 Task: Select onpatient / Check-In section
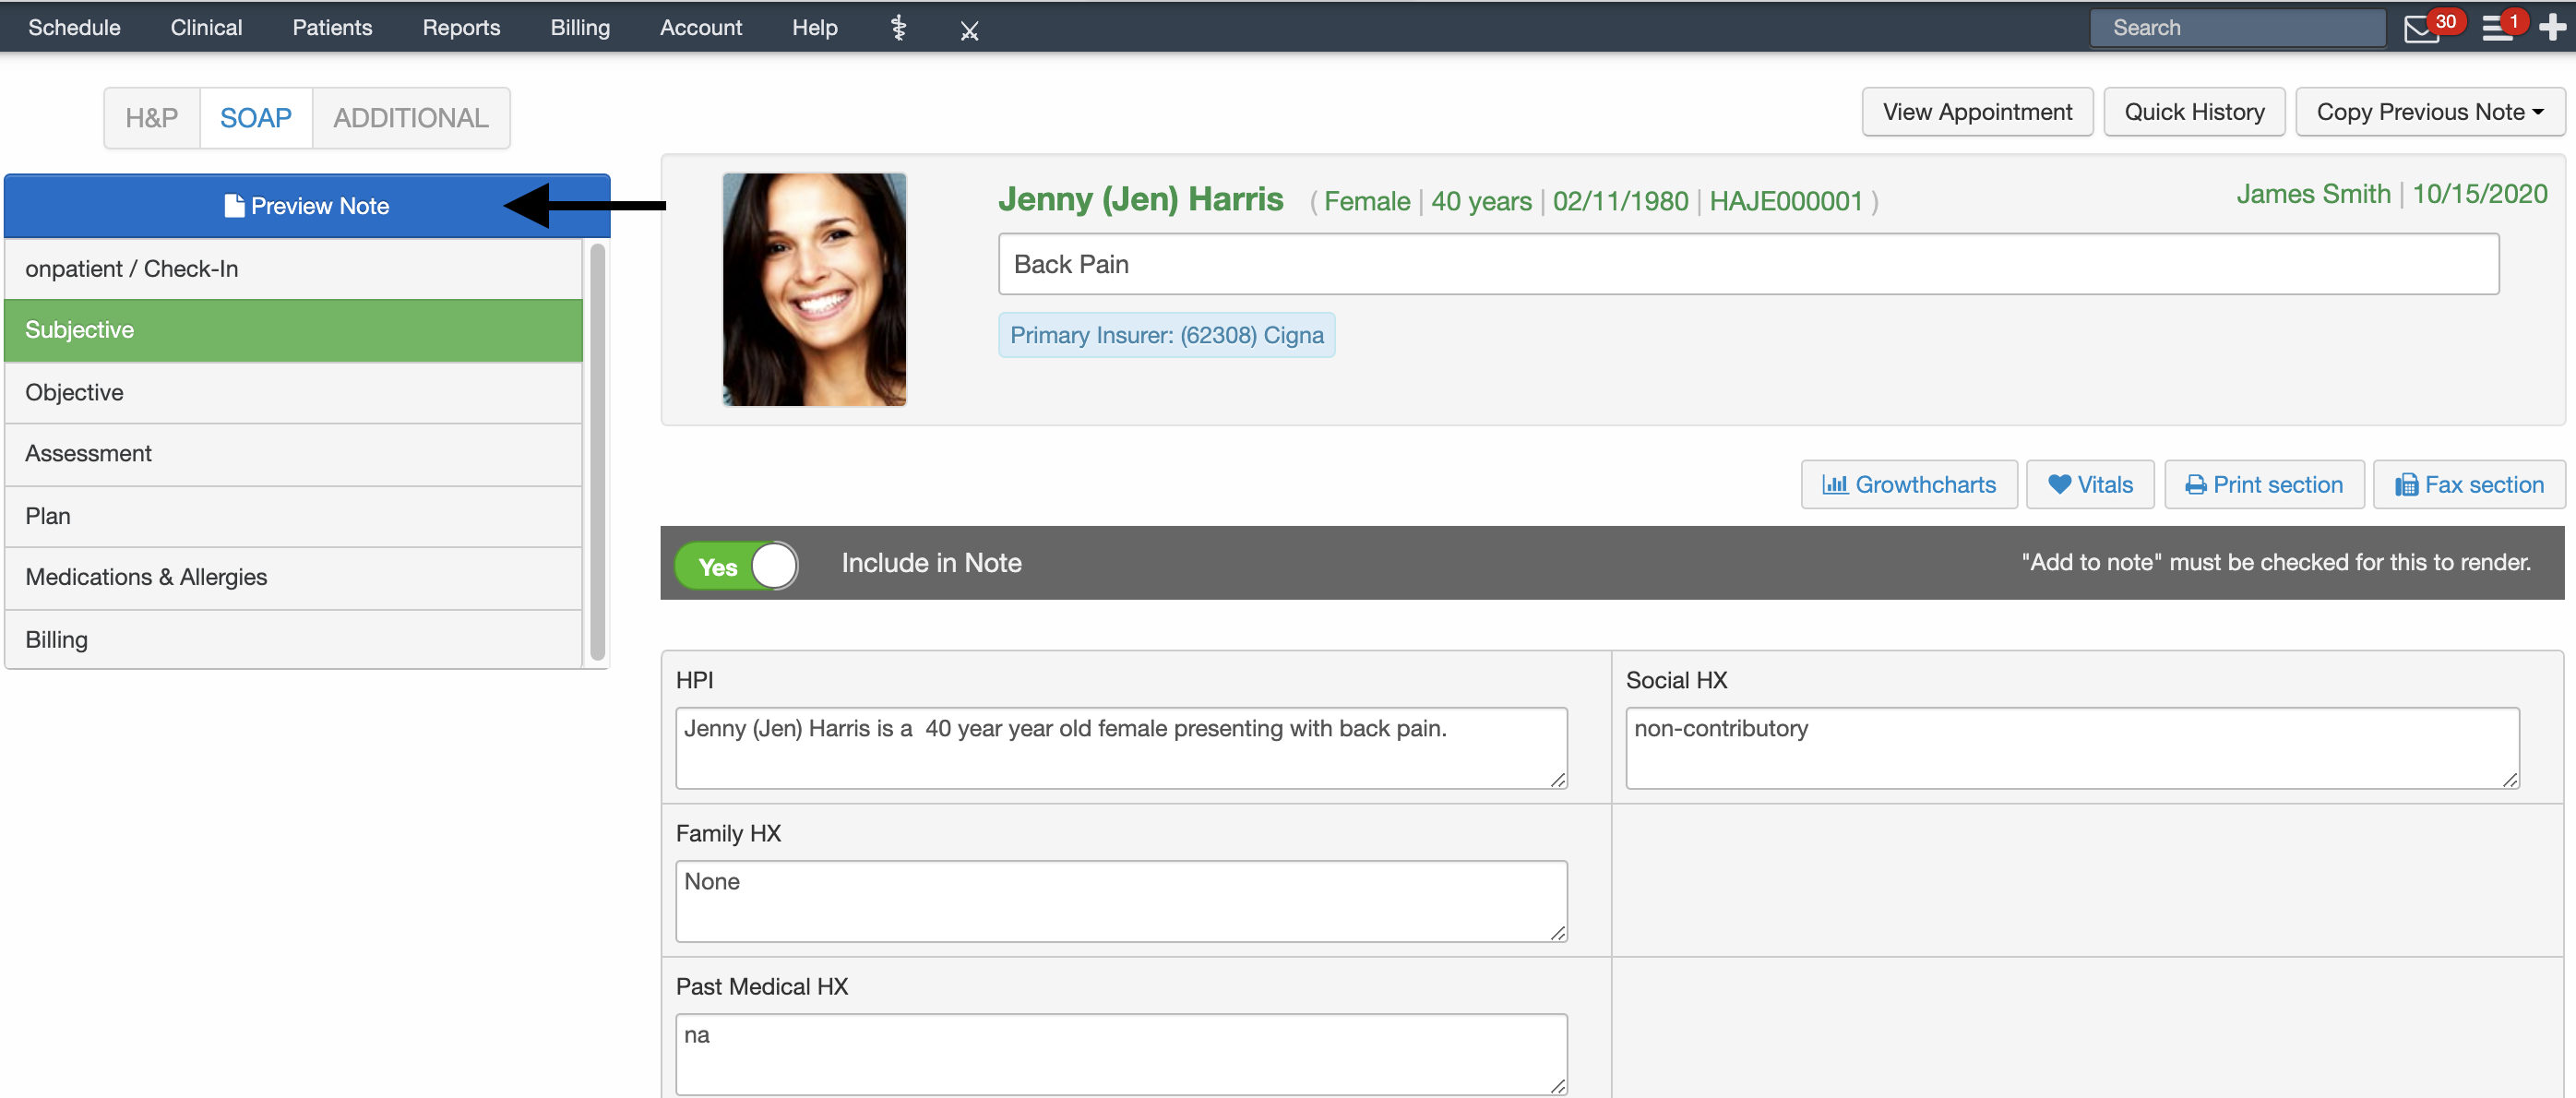click(x=293, y=268)
